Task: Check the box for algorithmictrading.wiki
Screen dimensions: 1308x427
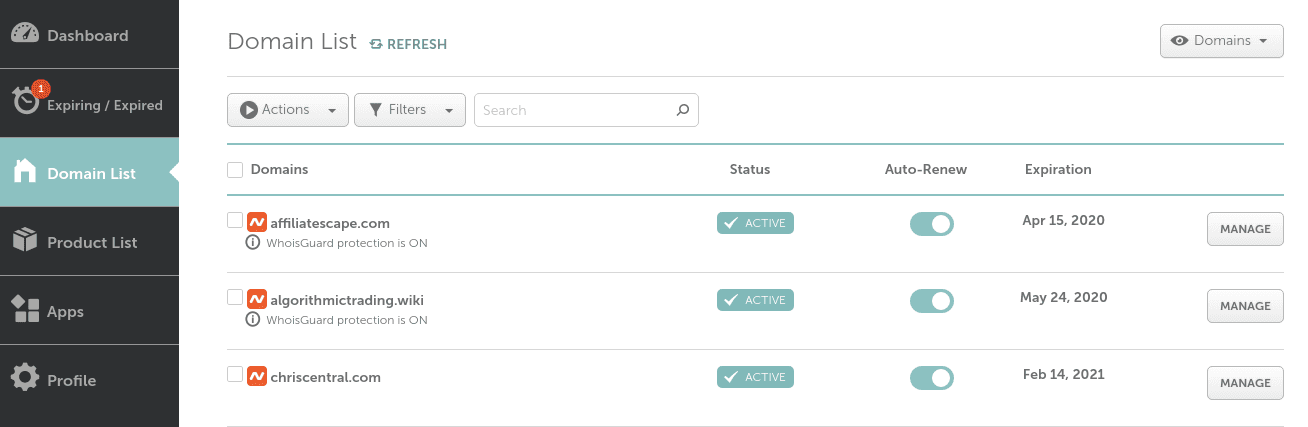Action: click(x=235, y=297)
